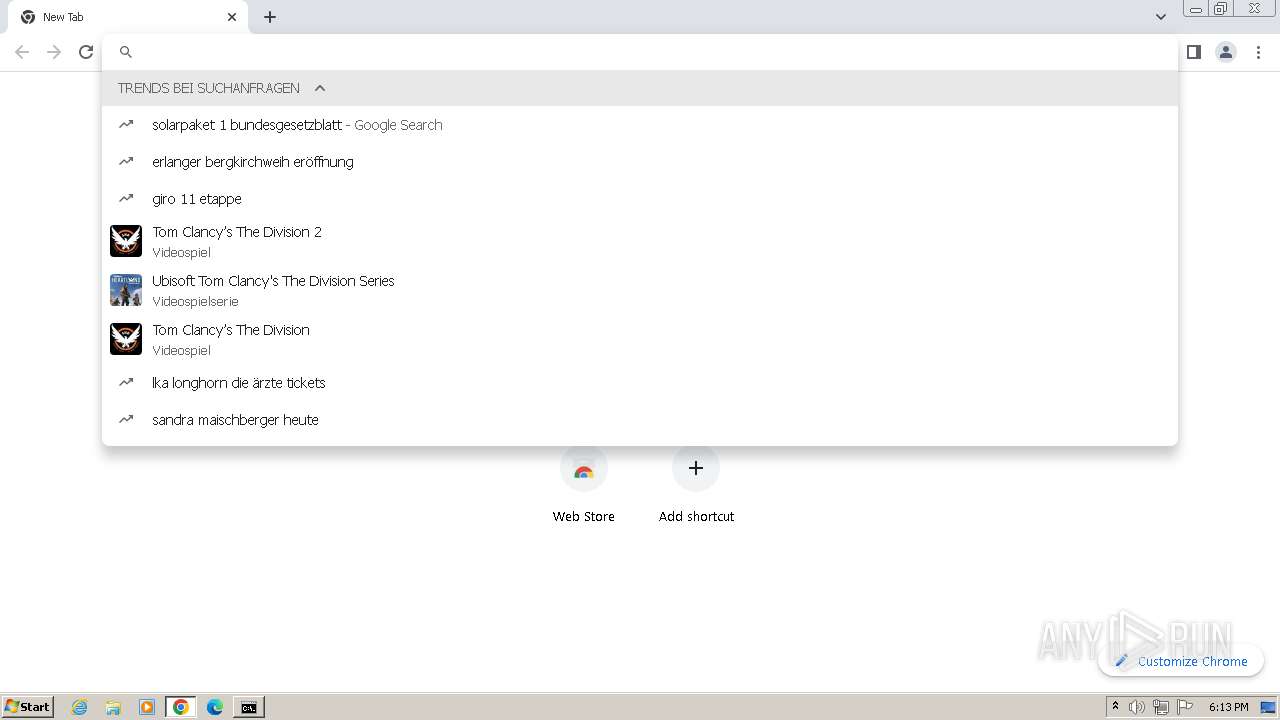This screenshot has height=720, width=1280.
Task: Click the show desktop tray icon
Action: 1268,707
